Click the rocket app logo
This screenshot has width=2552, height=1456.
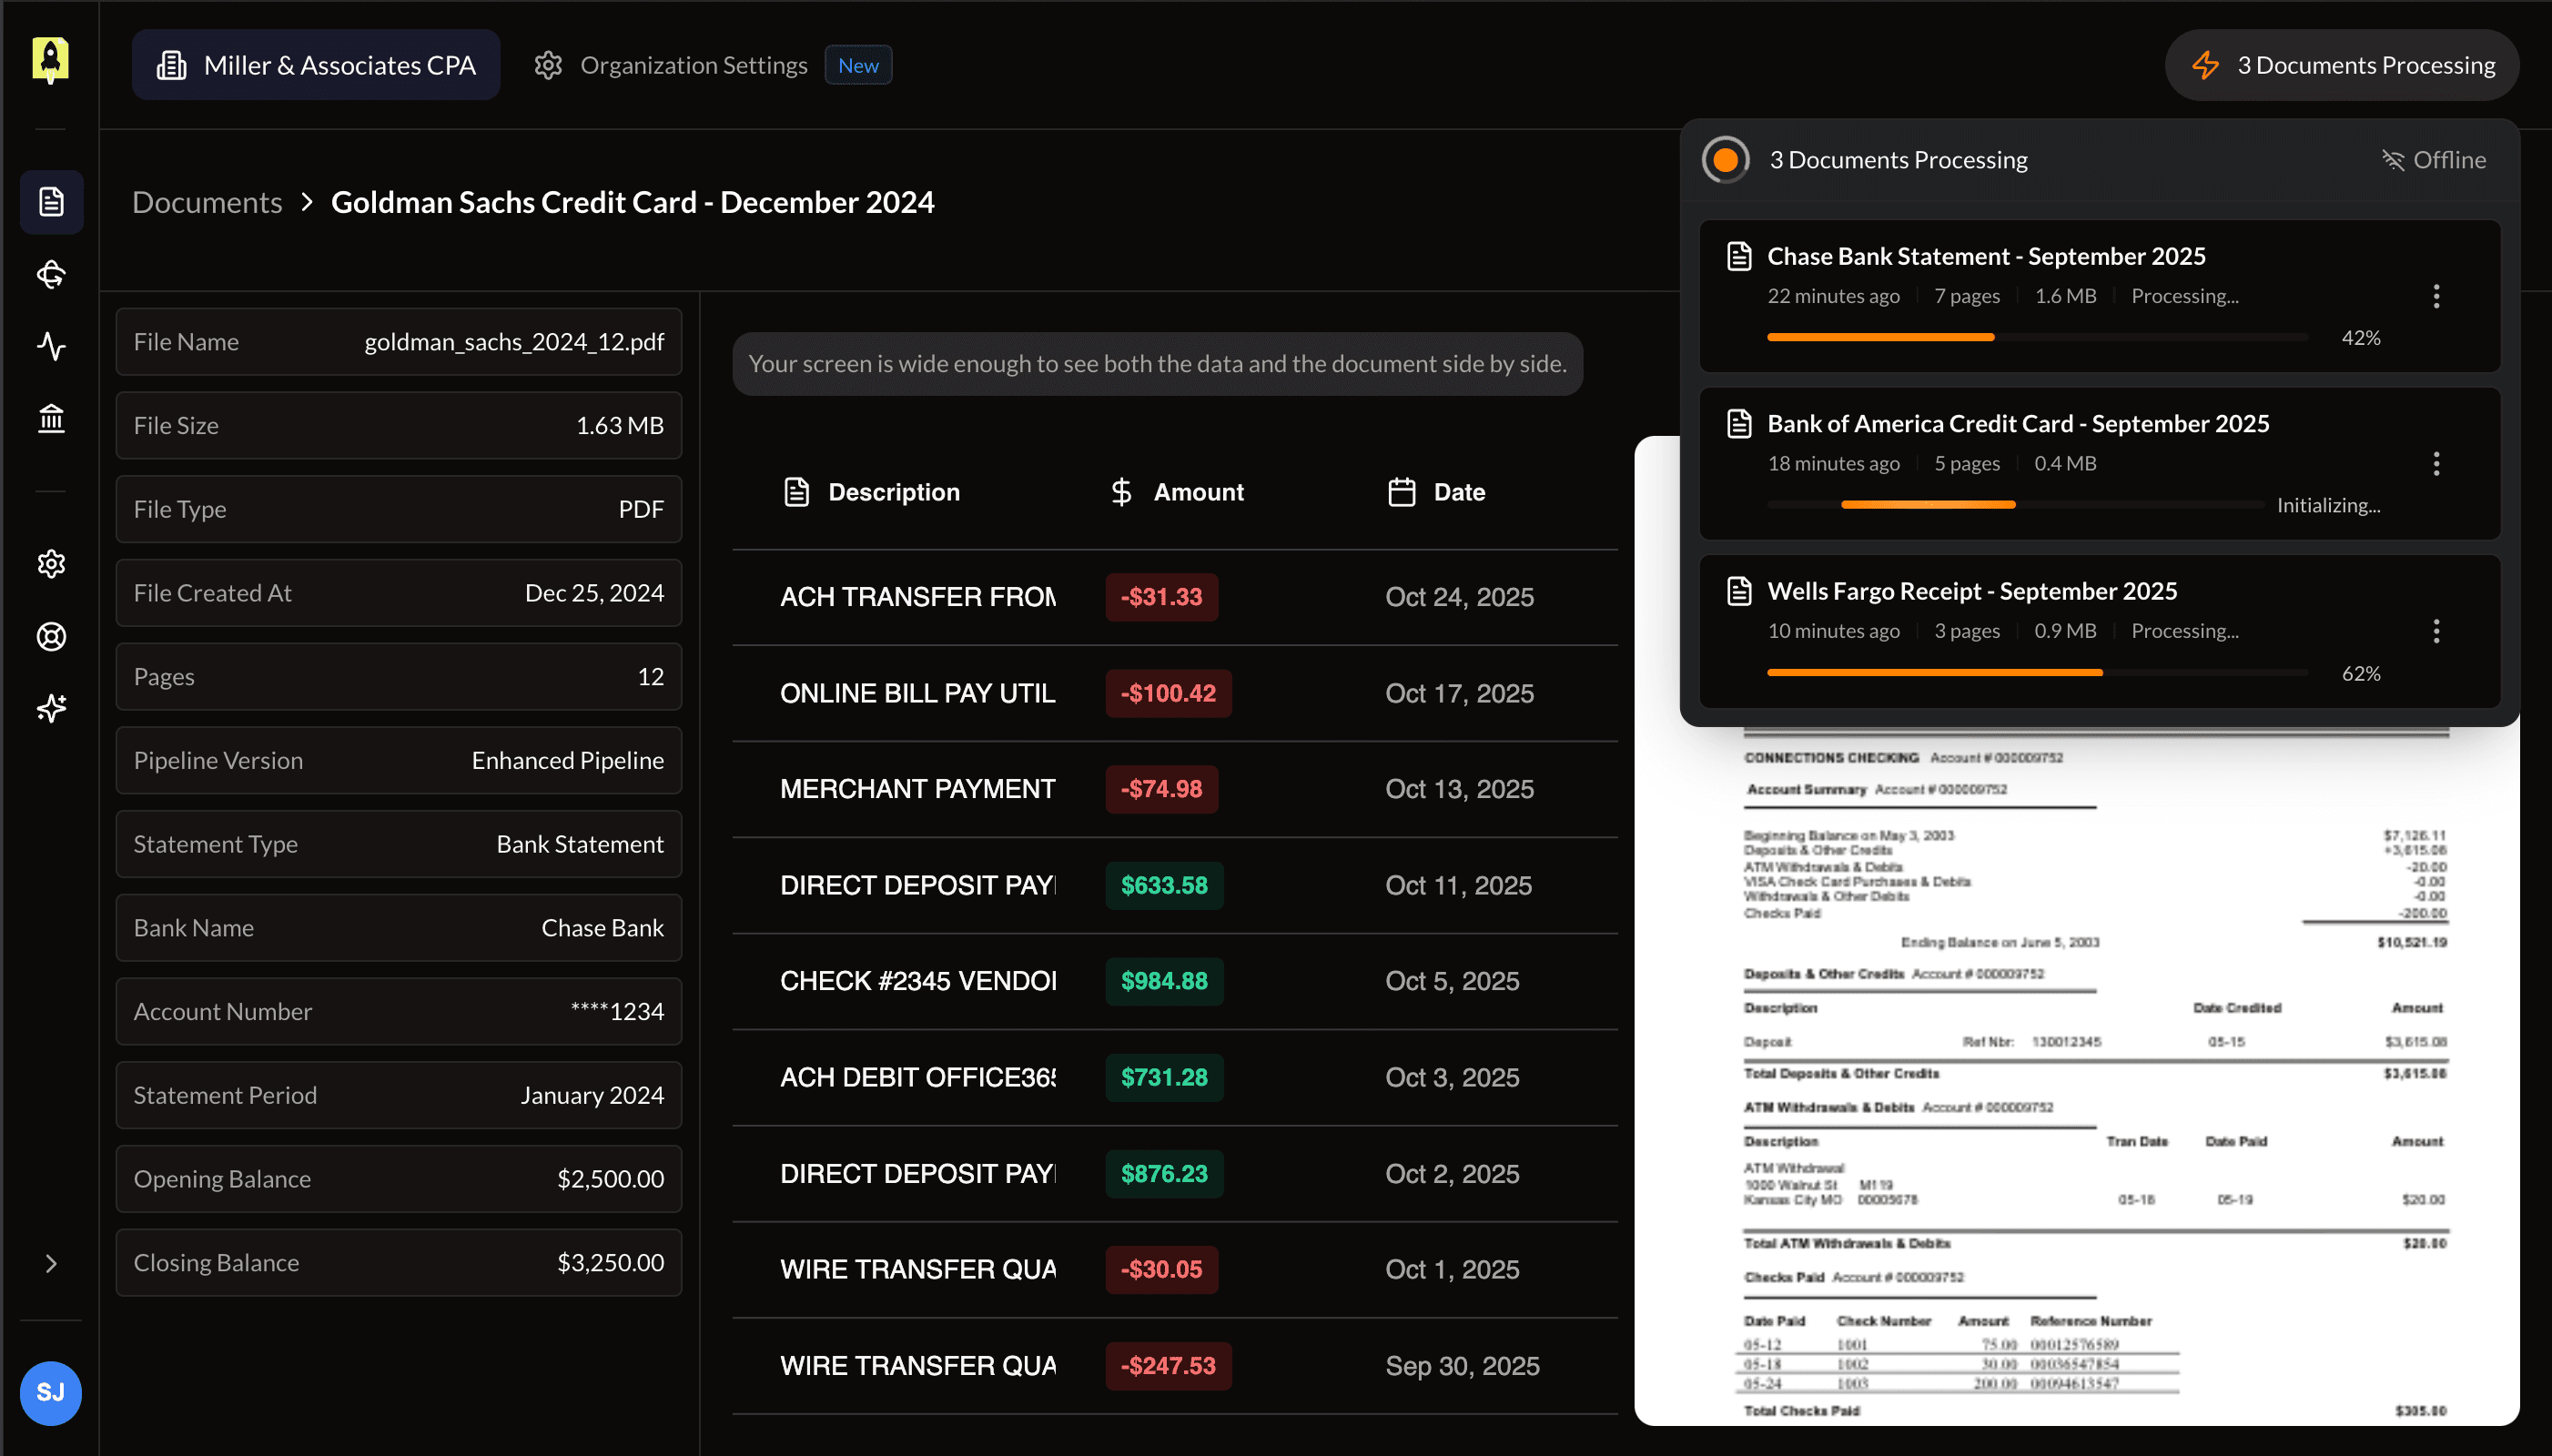[x=51, y=60]
